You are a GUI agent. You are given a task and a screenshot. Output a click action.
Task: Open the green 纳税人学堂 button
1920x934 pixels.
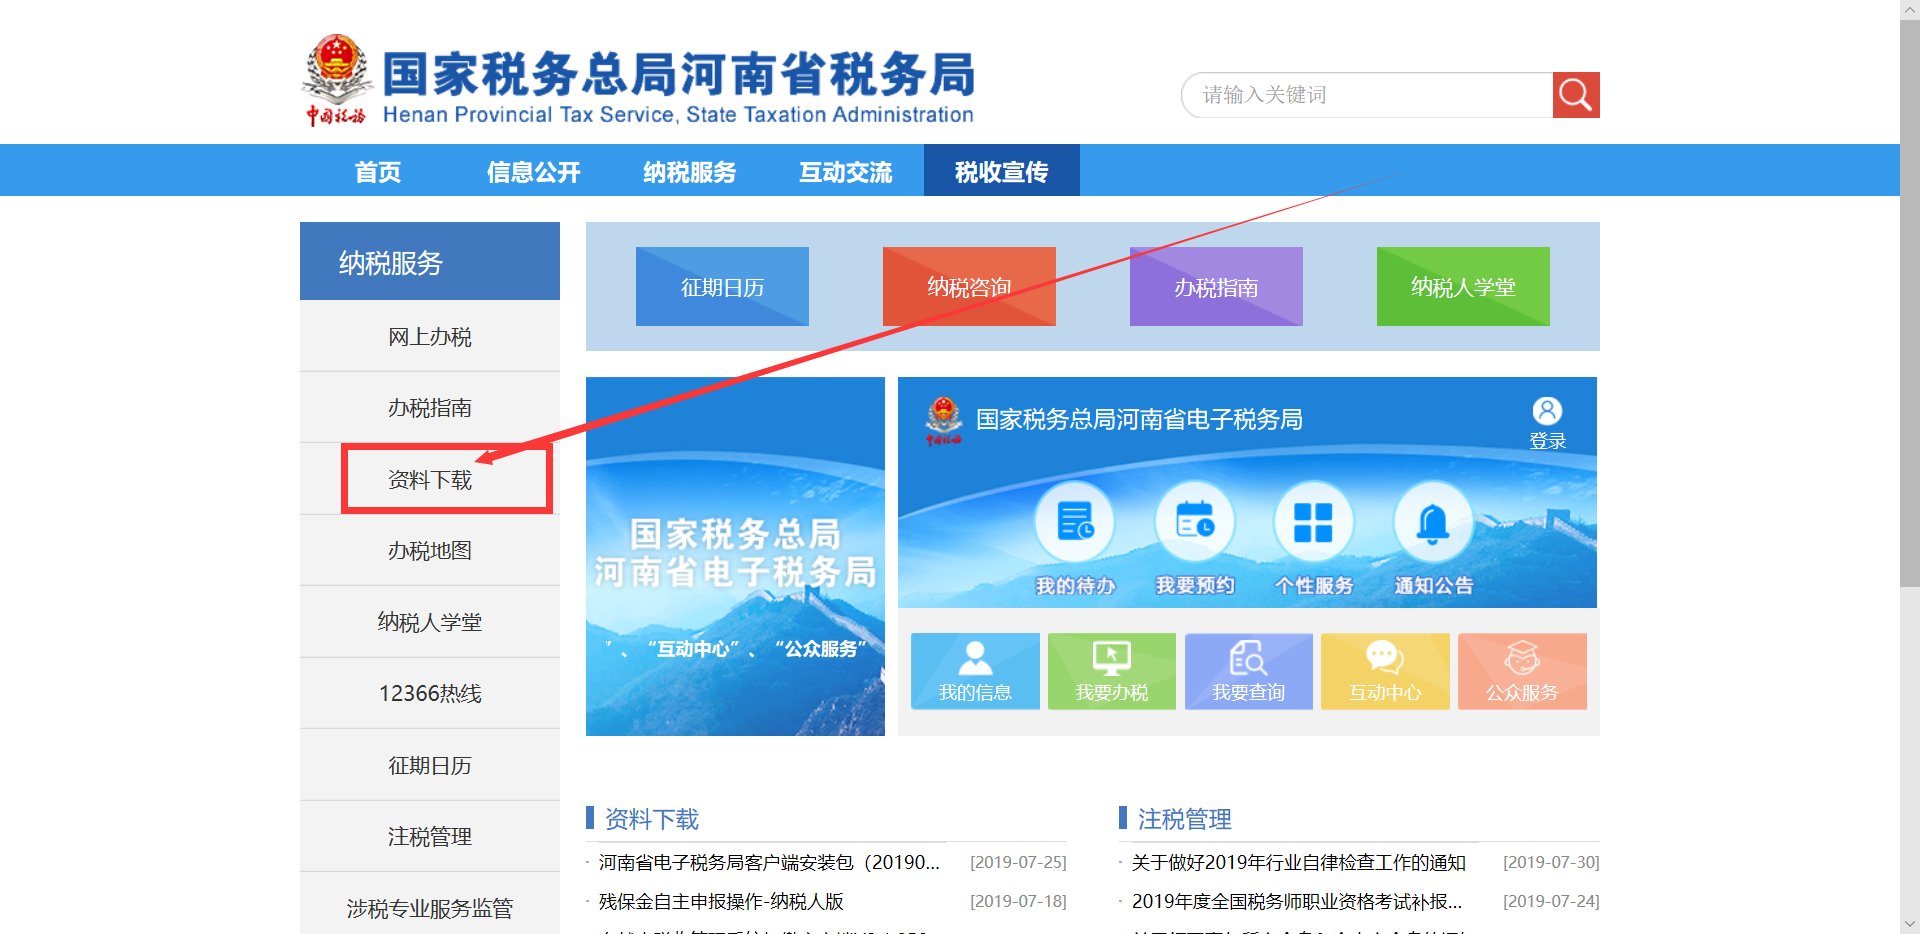click(1462, 287)
